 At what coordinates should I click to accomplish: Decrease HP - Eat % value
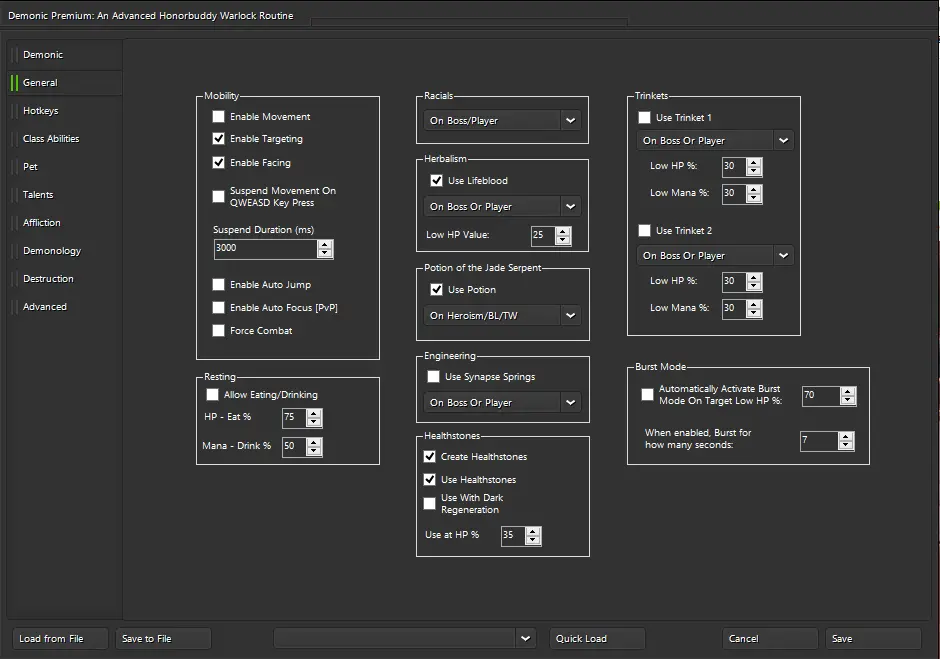tap(314, 422)
